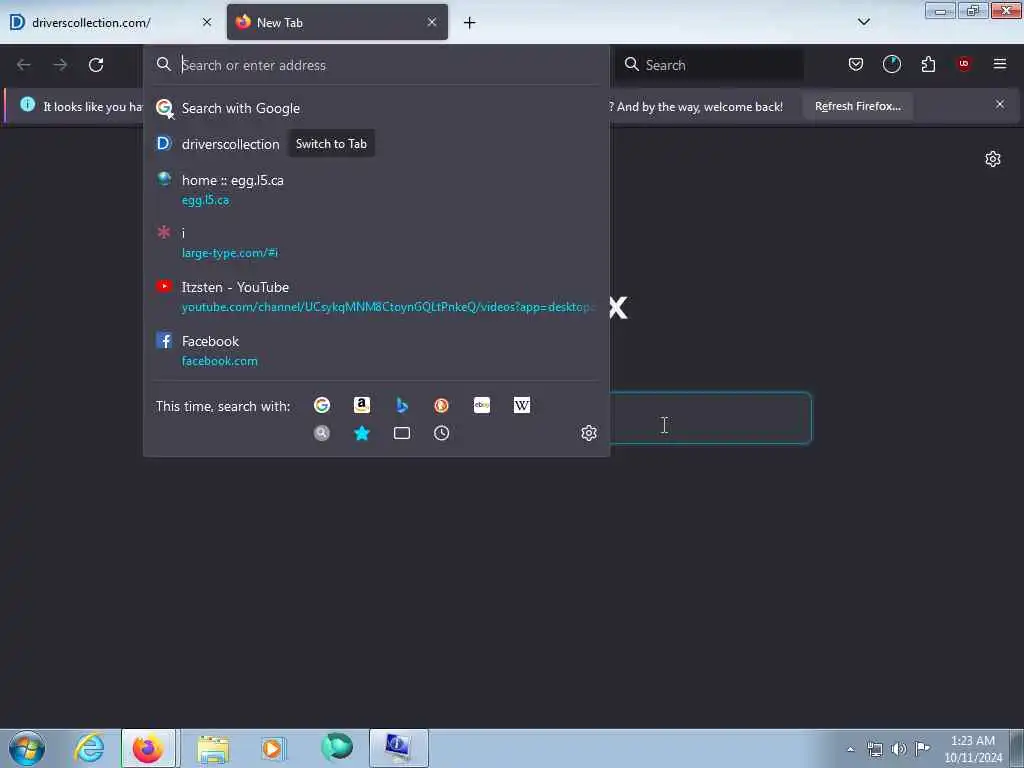Open the Firefox extensions puzzle icon

click(928, 64)
